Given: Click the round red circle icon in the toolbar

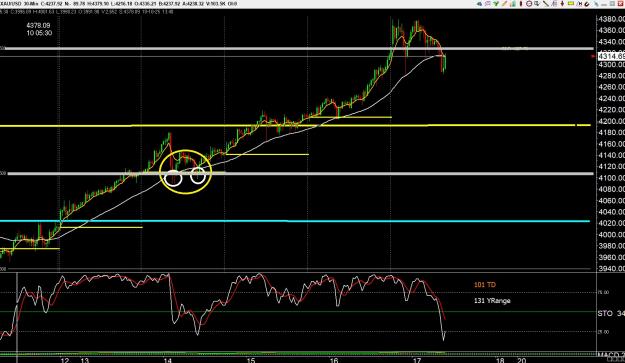Looking at the screenshot, I should pos(529,4).
